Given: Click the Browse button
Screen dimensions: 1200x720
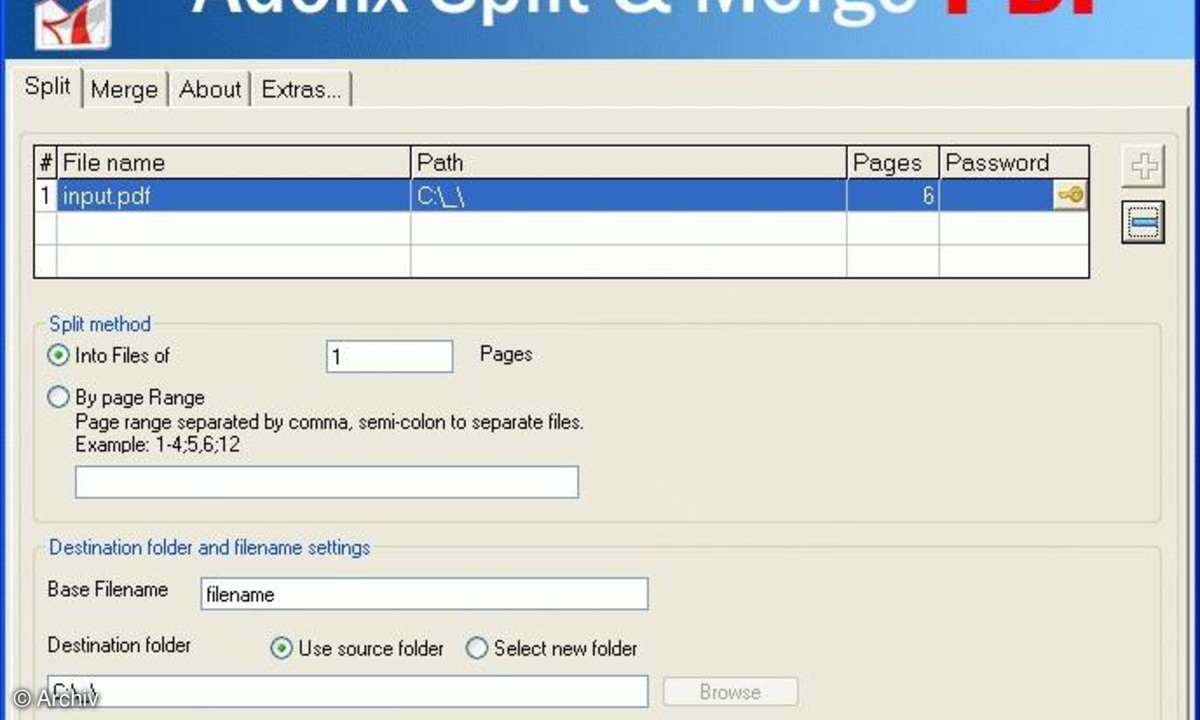Looking at the screenshot, I should click(x=730, y=692).
